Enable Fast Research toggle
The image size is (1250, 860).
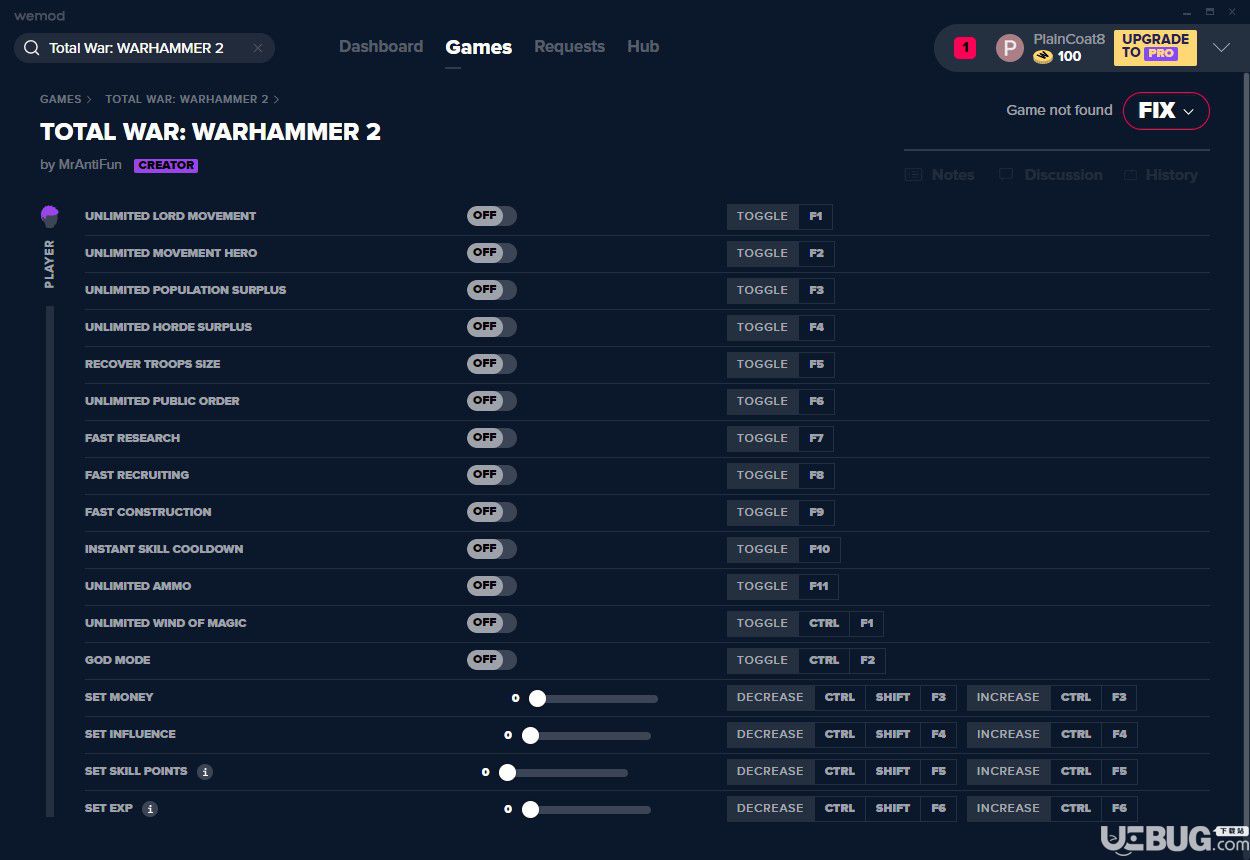click(x=492, y=438)
